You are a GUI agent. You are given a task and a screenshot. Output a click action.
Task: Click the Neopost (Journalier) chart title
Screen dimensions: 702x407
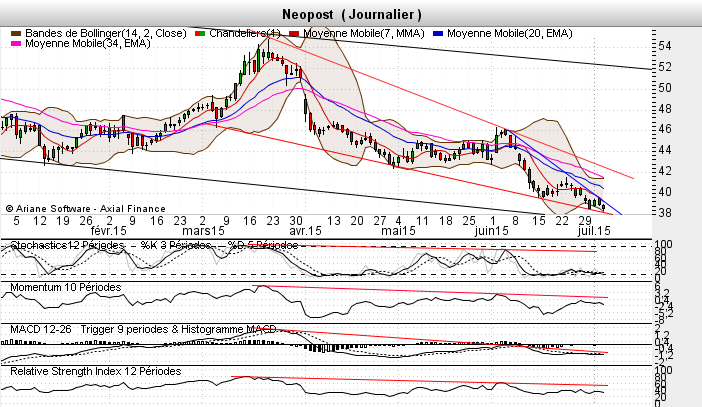pyautogui.click(x=352, y=15)
